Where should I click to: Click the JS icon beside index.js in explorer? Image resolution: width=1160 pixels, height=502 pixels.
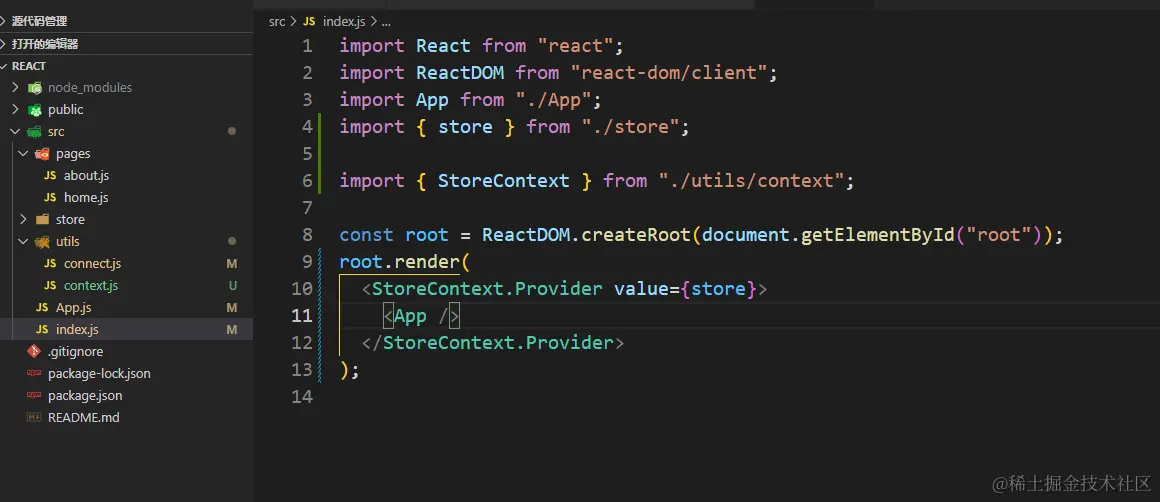(42, 330)
